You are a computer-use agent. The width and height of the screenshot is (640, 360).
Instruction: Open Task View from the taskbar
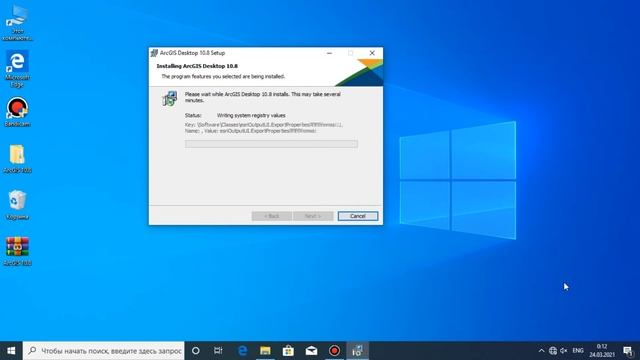click(218, 351)
